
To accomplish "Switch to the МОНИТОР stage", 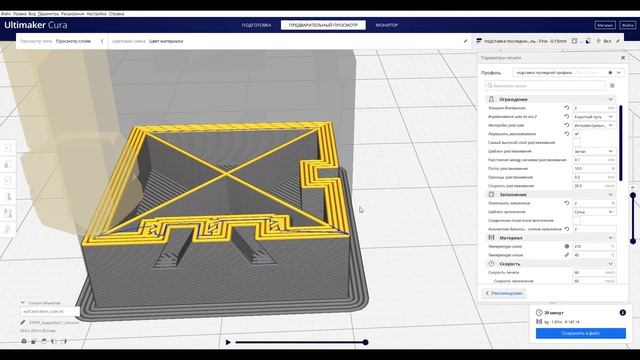I will pyautogui.click(x=387, y=25).
